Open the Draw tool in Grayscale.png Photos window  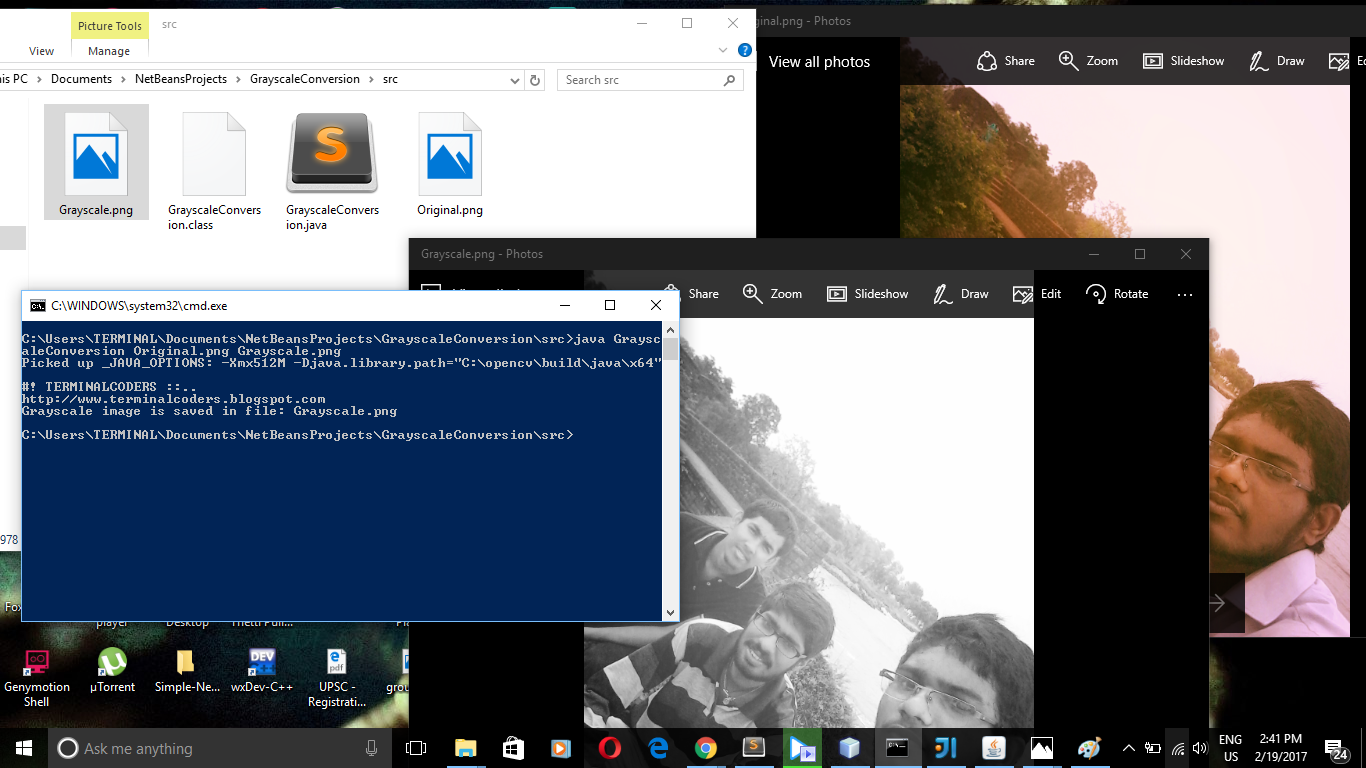coord(960,293)
